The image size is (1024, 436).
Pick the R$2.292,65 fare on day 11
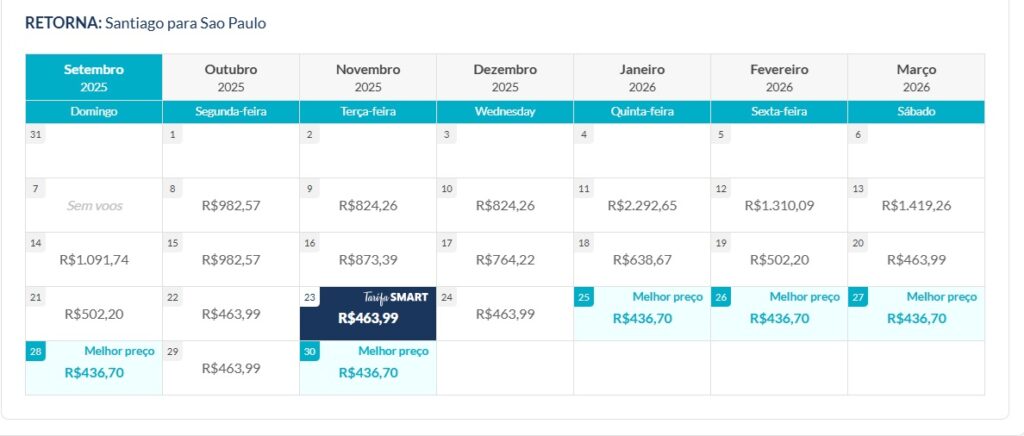642,206
